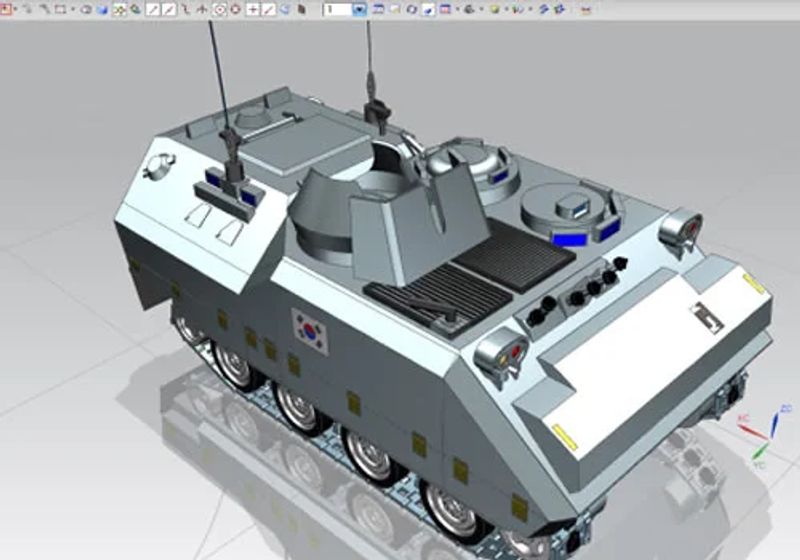Image resolution: width=800 pixels, height=560 pixels.
Task: Click the blue solid cube icon
Action: (x=103, y=10)
